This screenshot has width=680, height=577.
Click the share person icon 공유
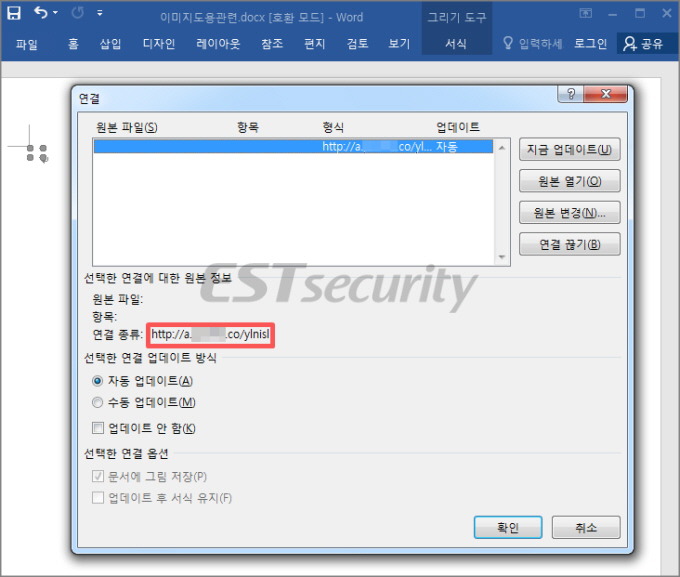629,43
